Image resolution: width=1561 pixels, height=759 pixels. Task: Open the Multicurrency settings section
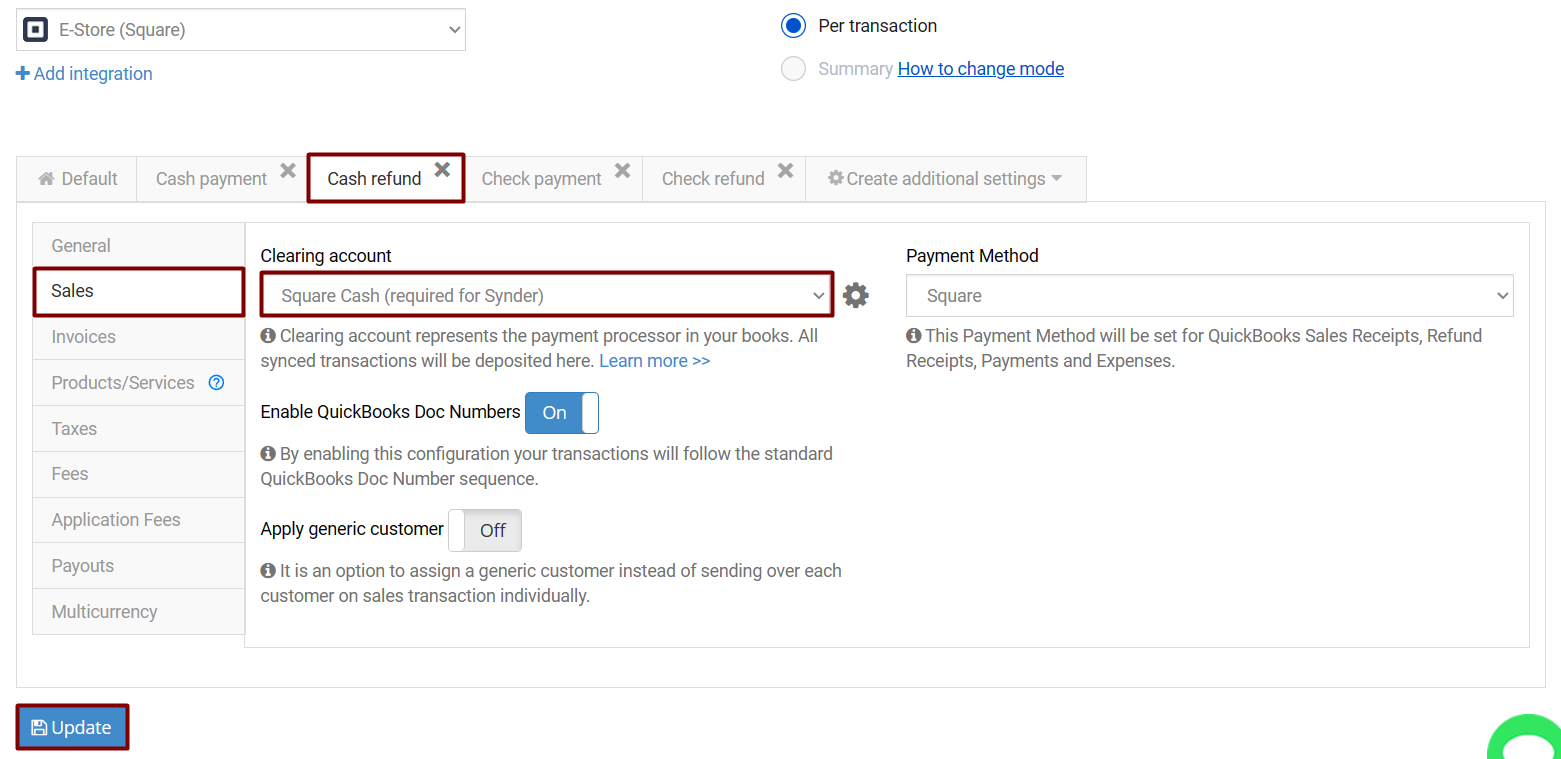(139, 611)
